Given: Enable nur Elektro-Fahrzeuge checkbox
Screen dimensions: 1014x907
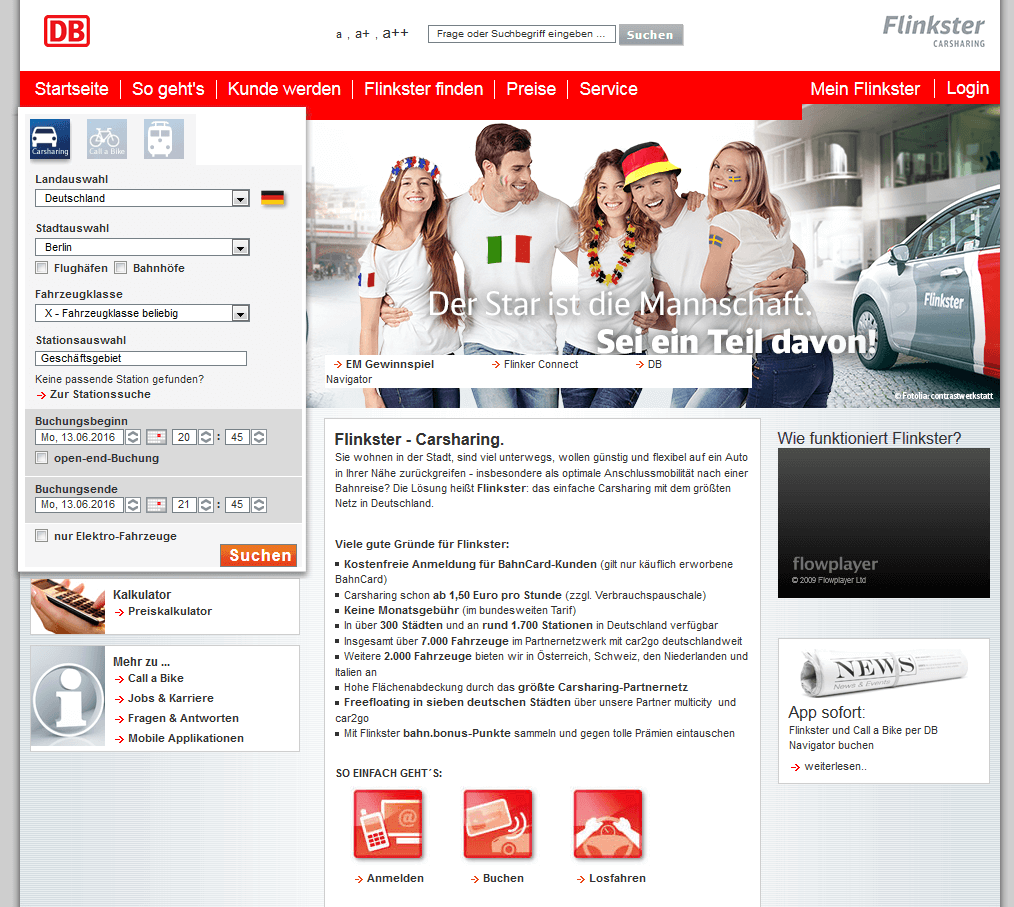Looking at the screenshot, I should click(42, 536).
